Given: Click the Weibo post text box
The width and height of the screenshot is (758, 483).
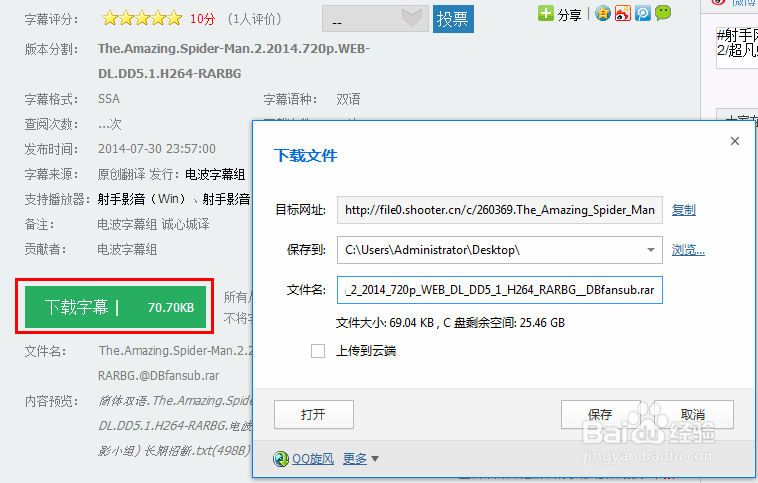Looking at the screenshot, I should (x=737, y=46).
